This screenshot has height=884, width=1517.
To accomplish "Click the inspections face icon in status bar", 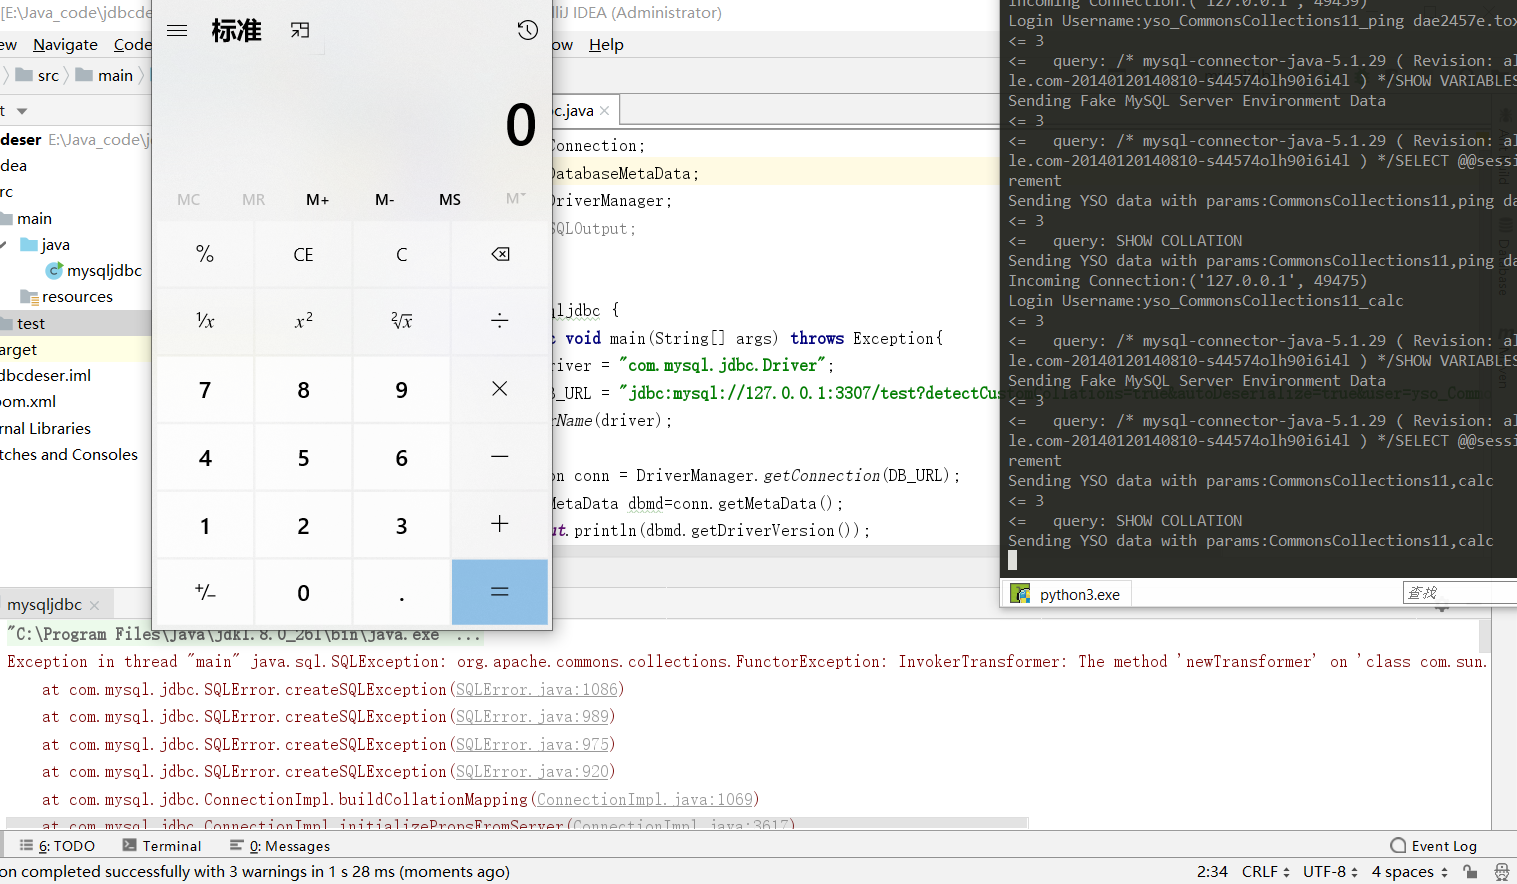I will click(x=1501, y=872).
